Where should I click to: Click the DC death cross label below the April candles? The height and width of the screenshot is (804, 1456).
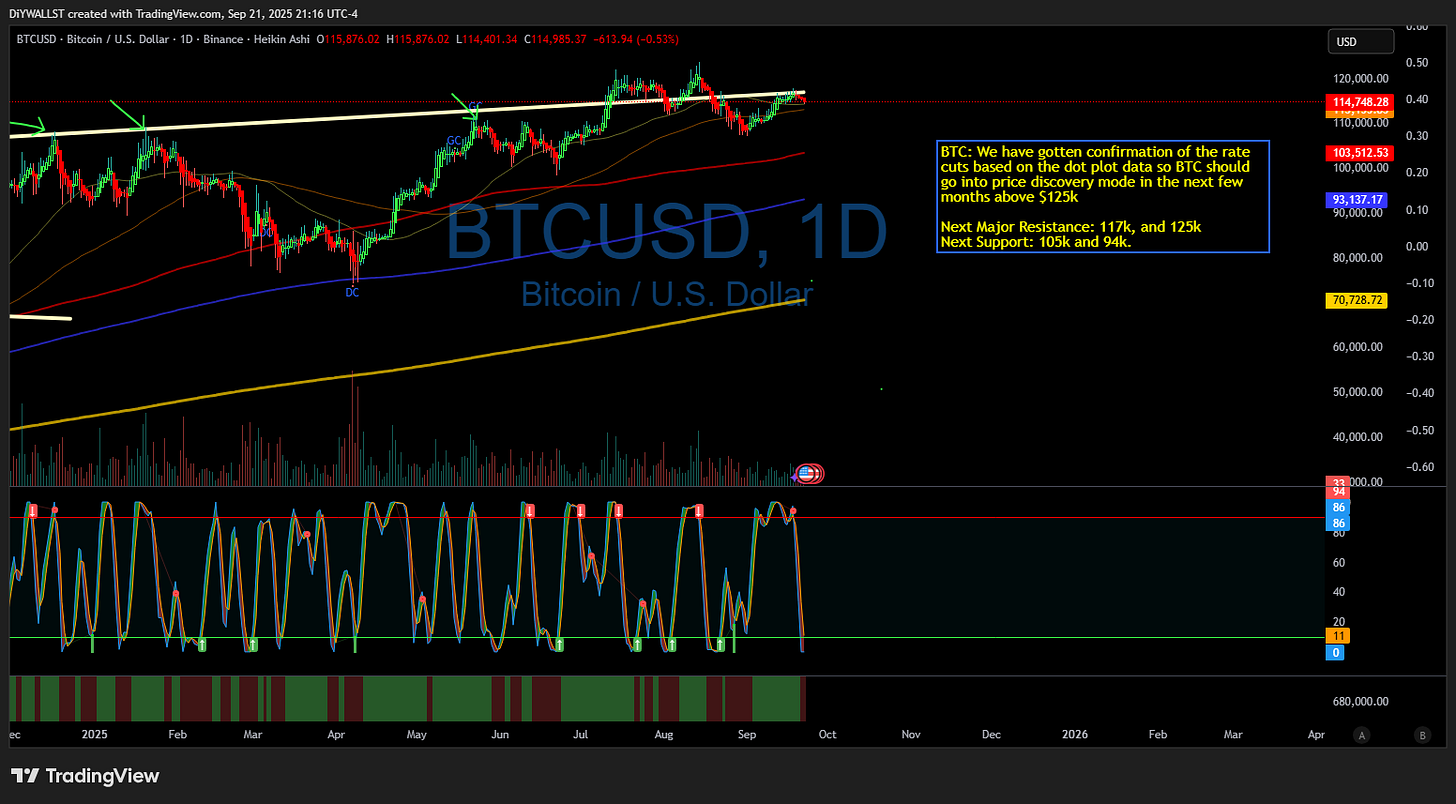[x=351, y=292]
